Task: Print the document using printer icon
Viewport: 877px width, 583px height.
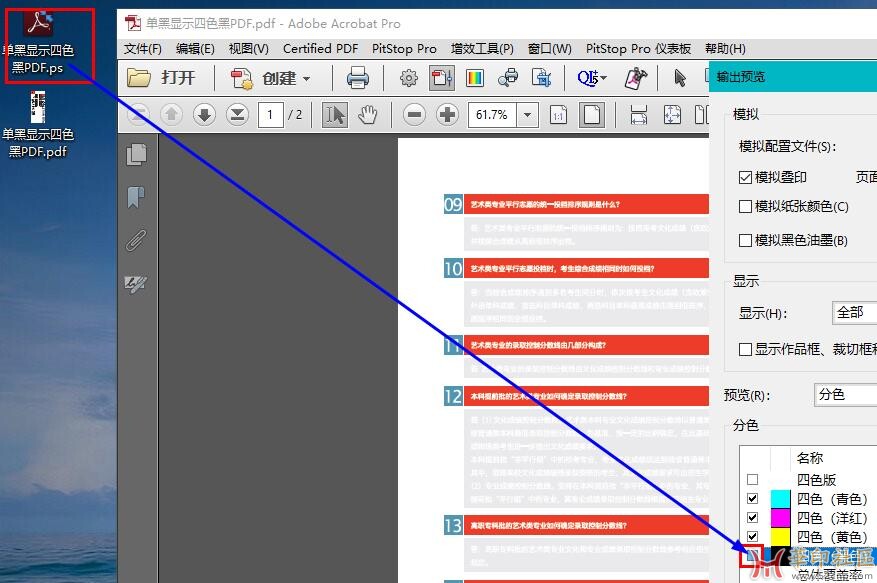Action: pyautogui.click(x=357, y=78)
